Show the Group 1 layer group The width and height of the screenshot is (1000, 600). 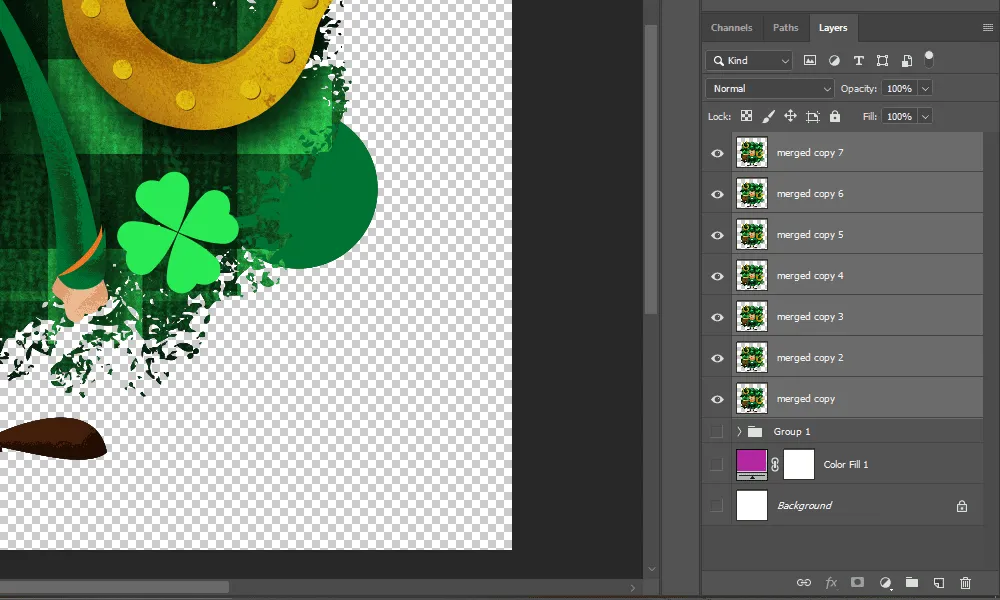click(717, 432)
